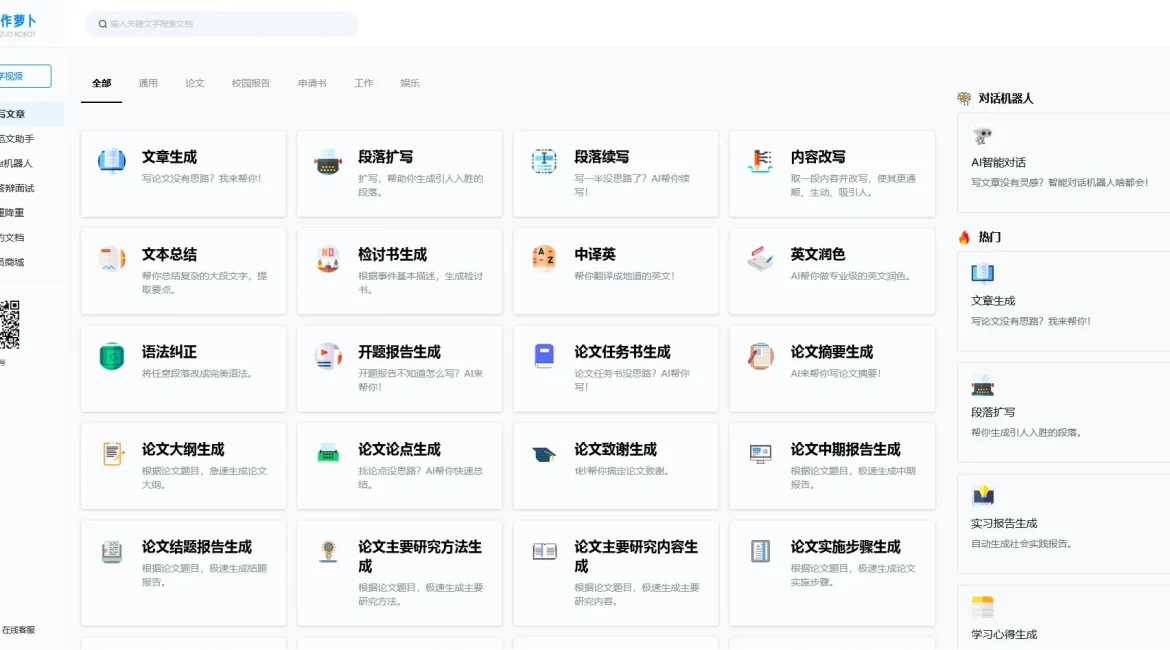Click the text "帮你翻译成地道的英文!"
This screenshot has height=650, width=1170.
coord(625,276)
